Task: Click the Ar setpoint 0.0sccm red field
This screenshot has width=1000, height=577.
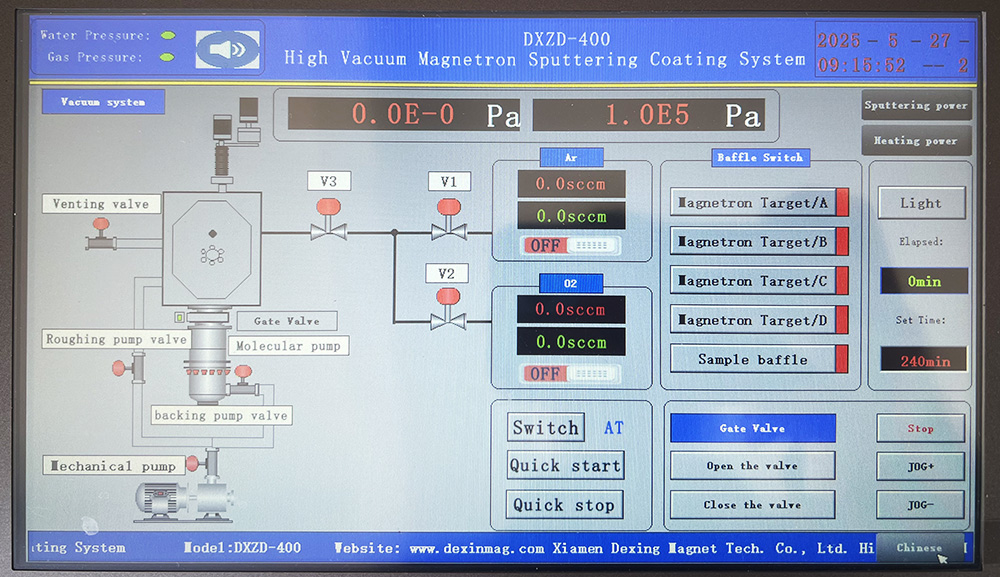Action: tap(571, 184)
